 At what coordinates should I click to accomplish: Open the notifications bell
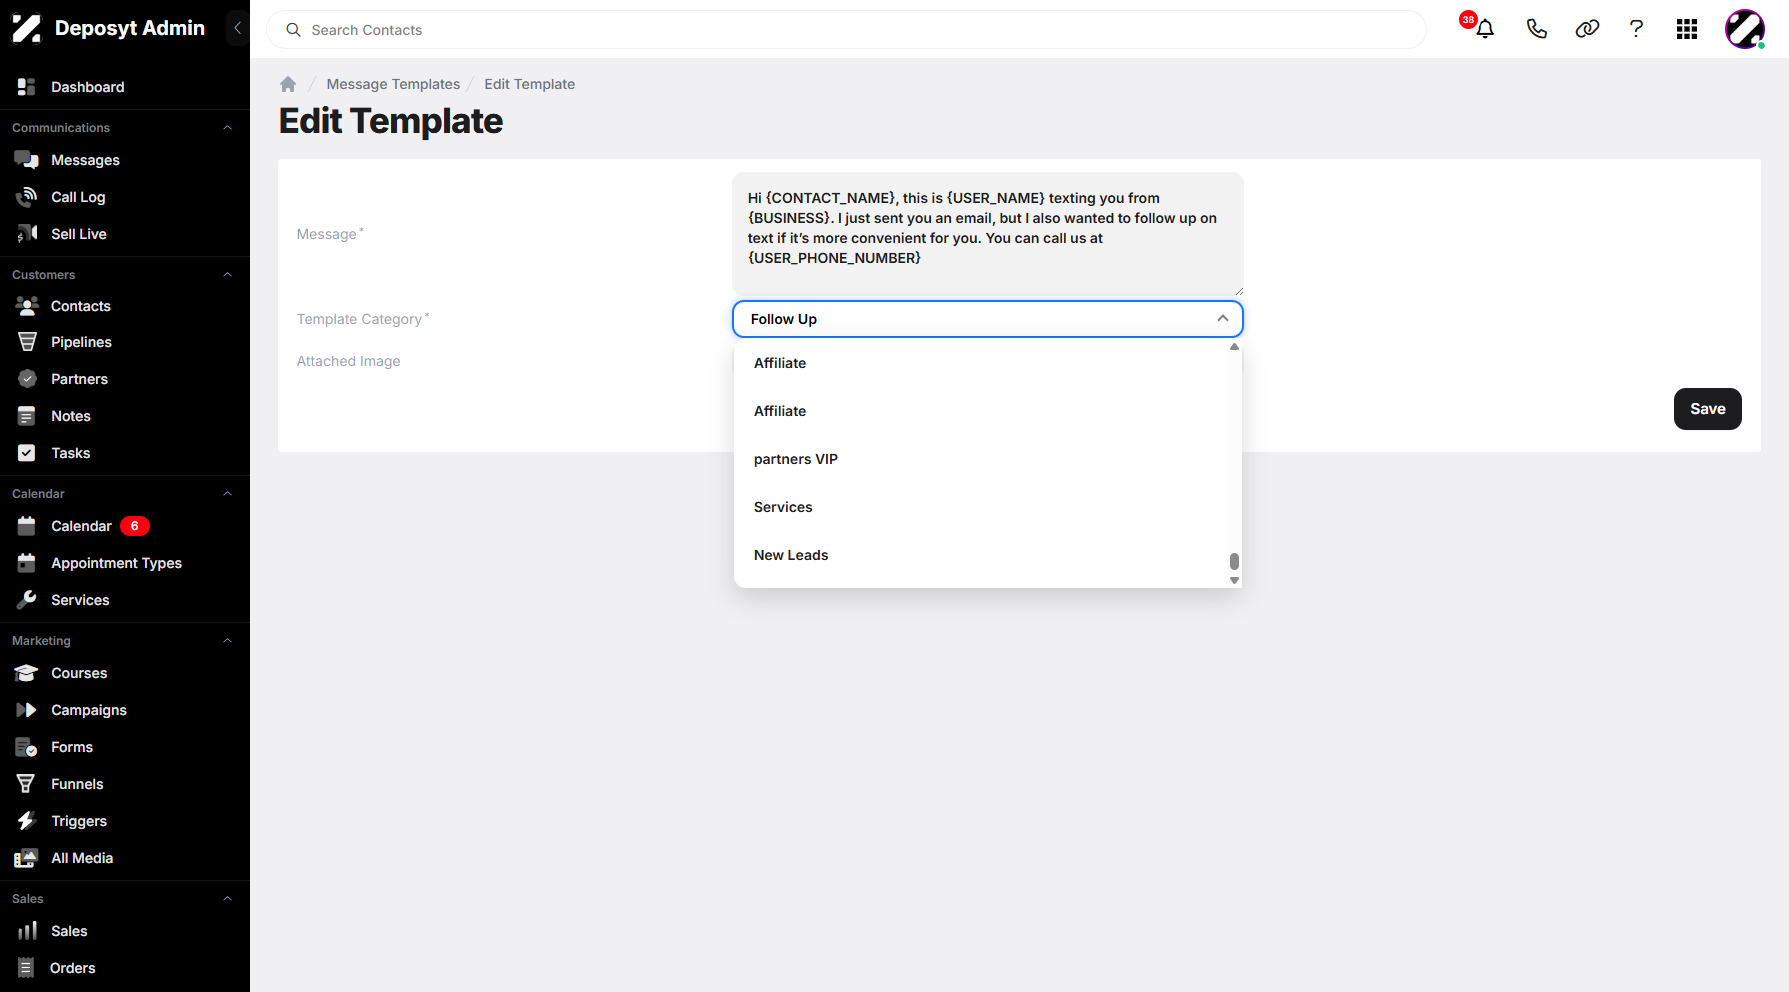(x=1485, y=29)
